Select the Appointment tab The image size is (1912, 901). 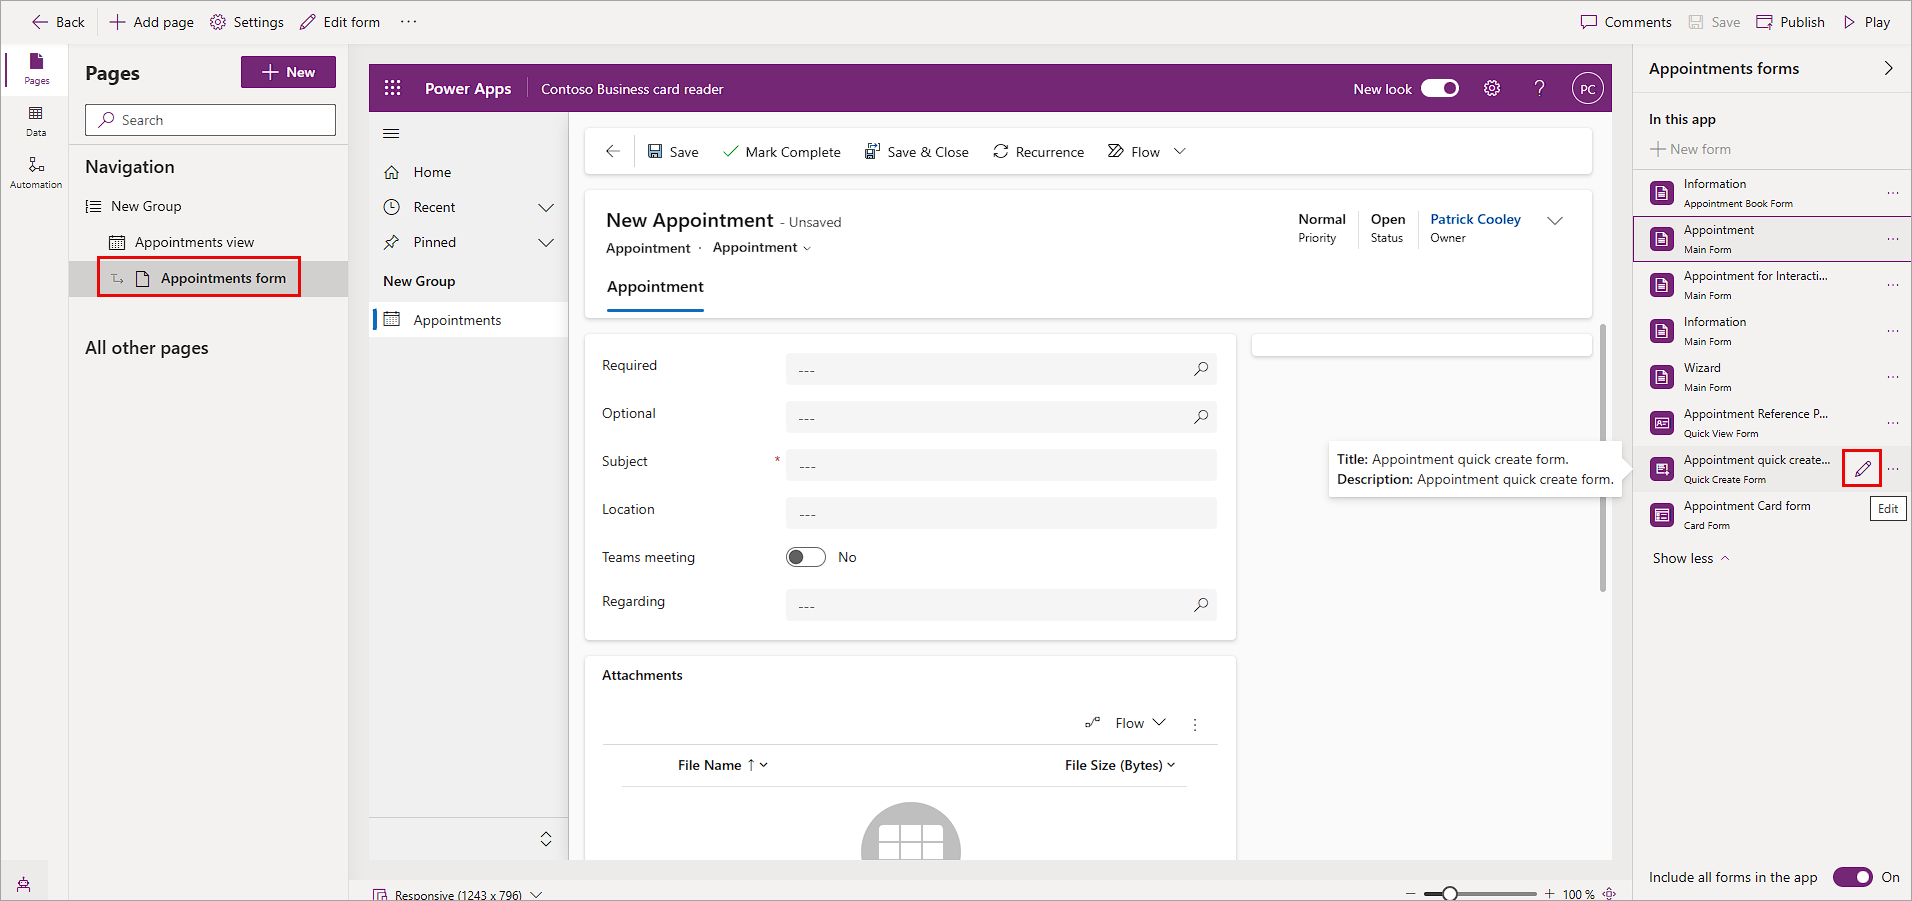tap(655, 287)
